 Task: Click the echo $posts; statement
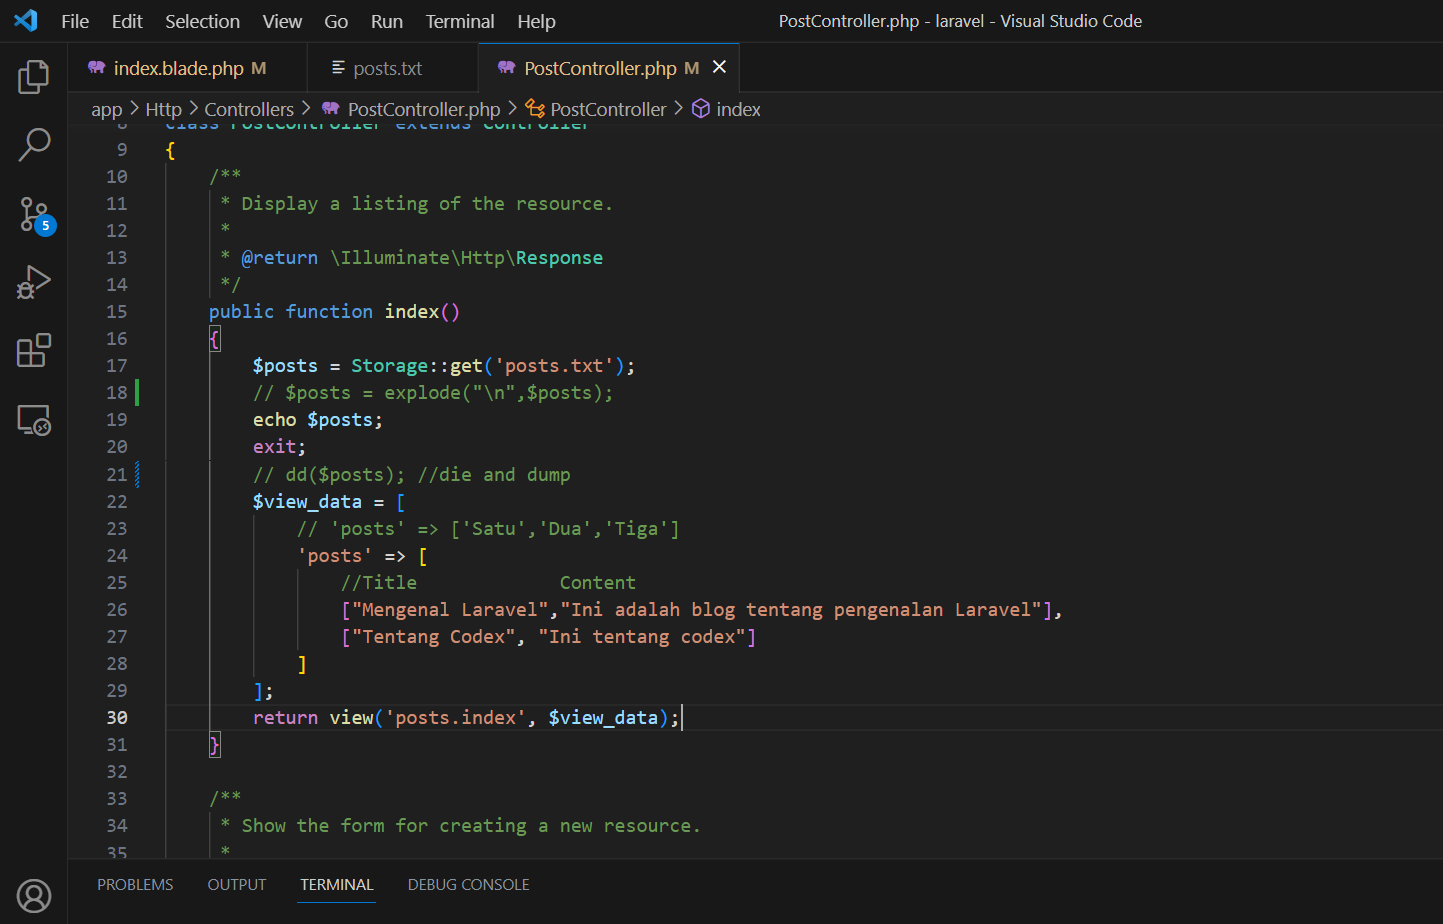click(318, 420)
